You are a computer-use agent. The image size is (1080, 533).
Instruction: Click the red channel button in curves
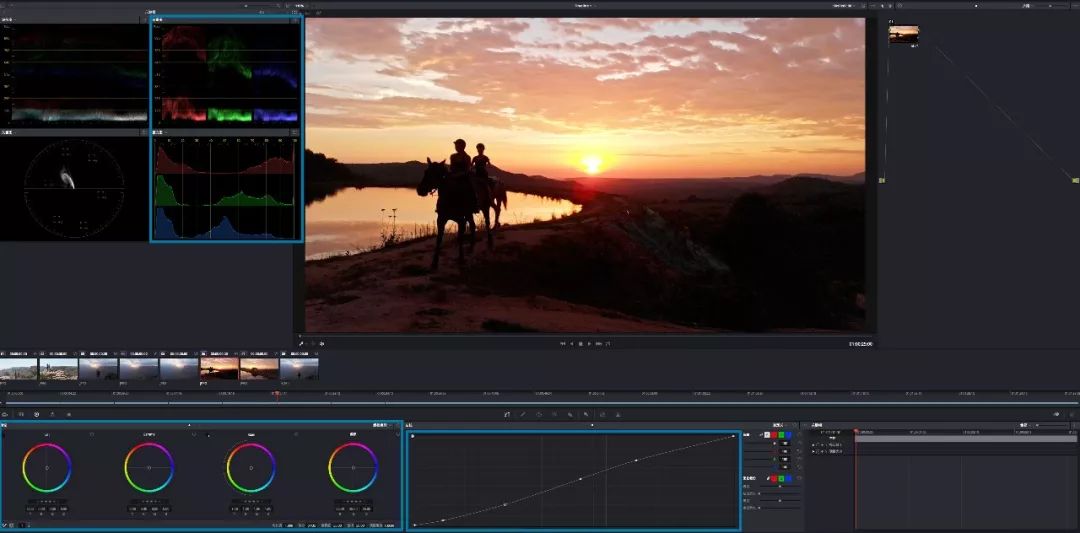772,435
